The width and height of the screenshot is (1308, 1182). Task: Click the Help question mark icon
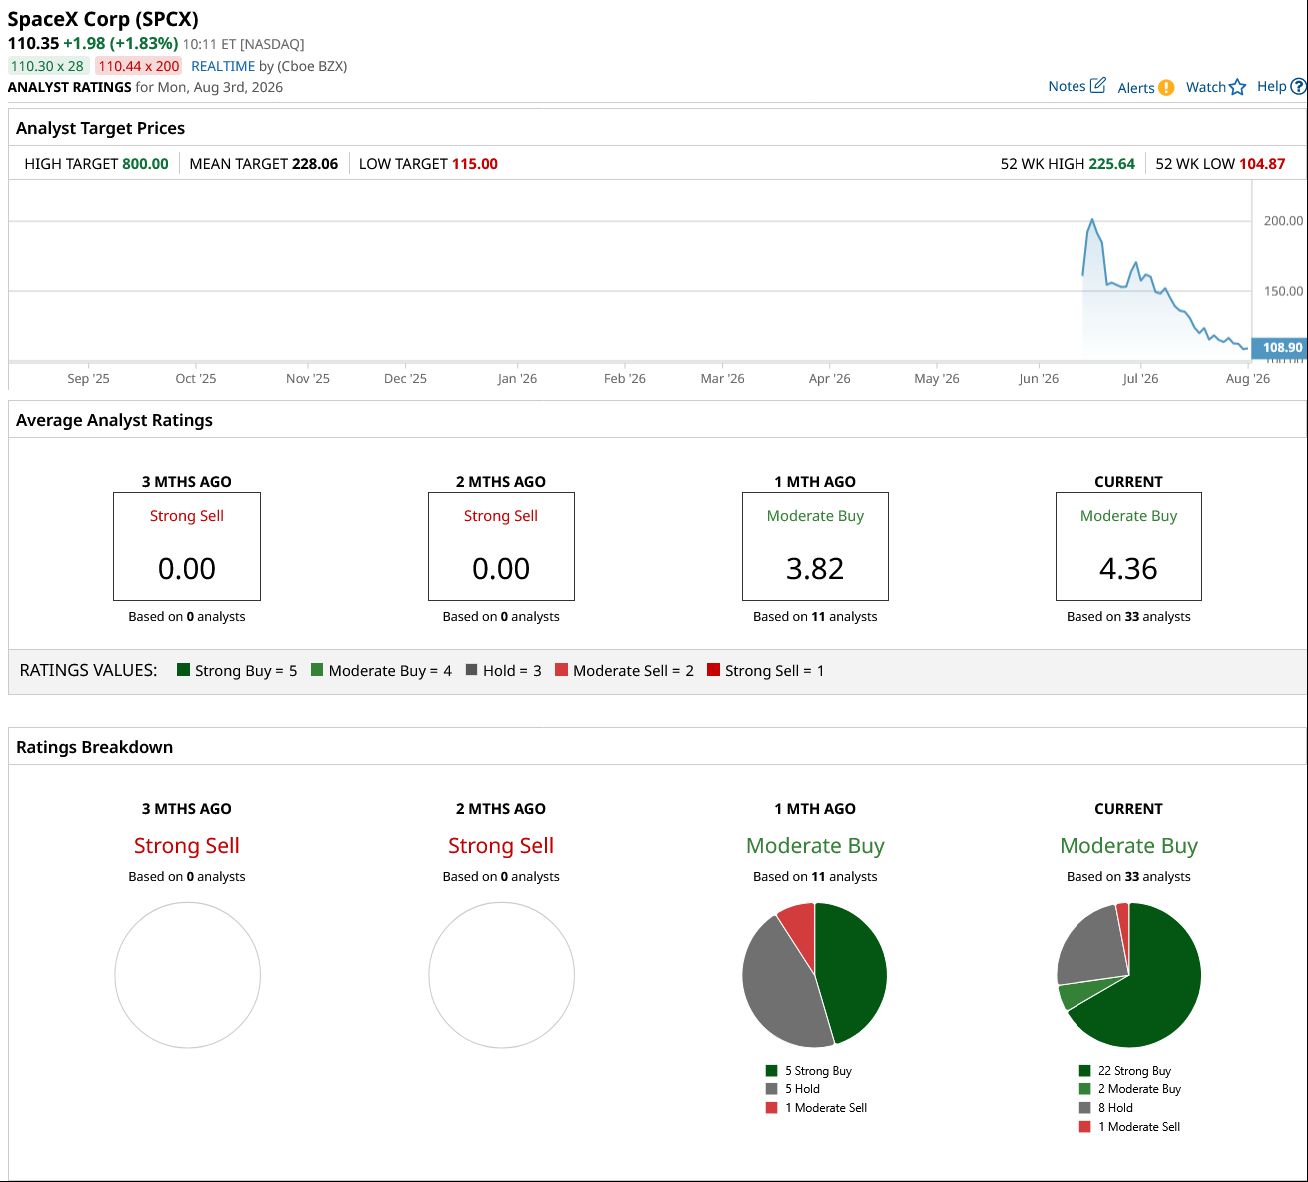[x=1299, y=87]
